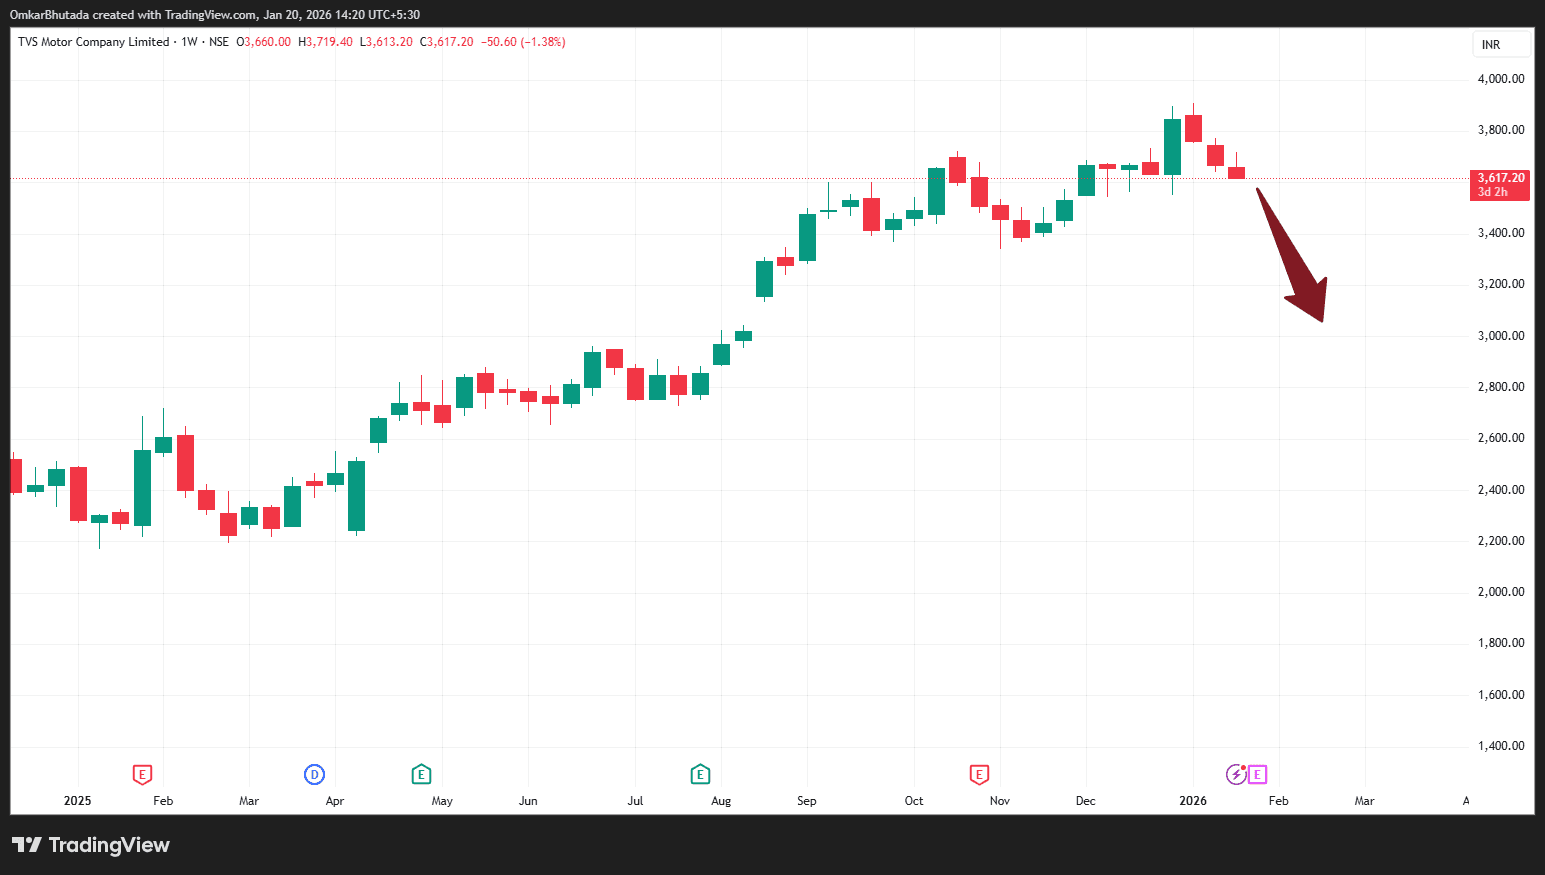
Task: Click the 3,400.00 price axis label
Action: [1501, 233]
